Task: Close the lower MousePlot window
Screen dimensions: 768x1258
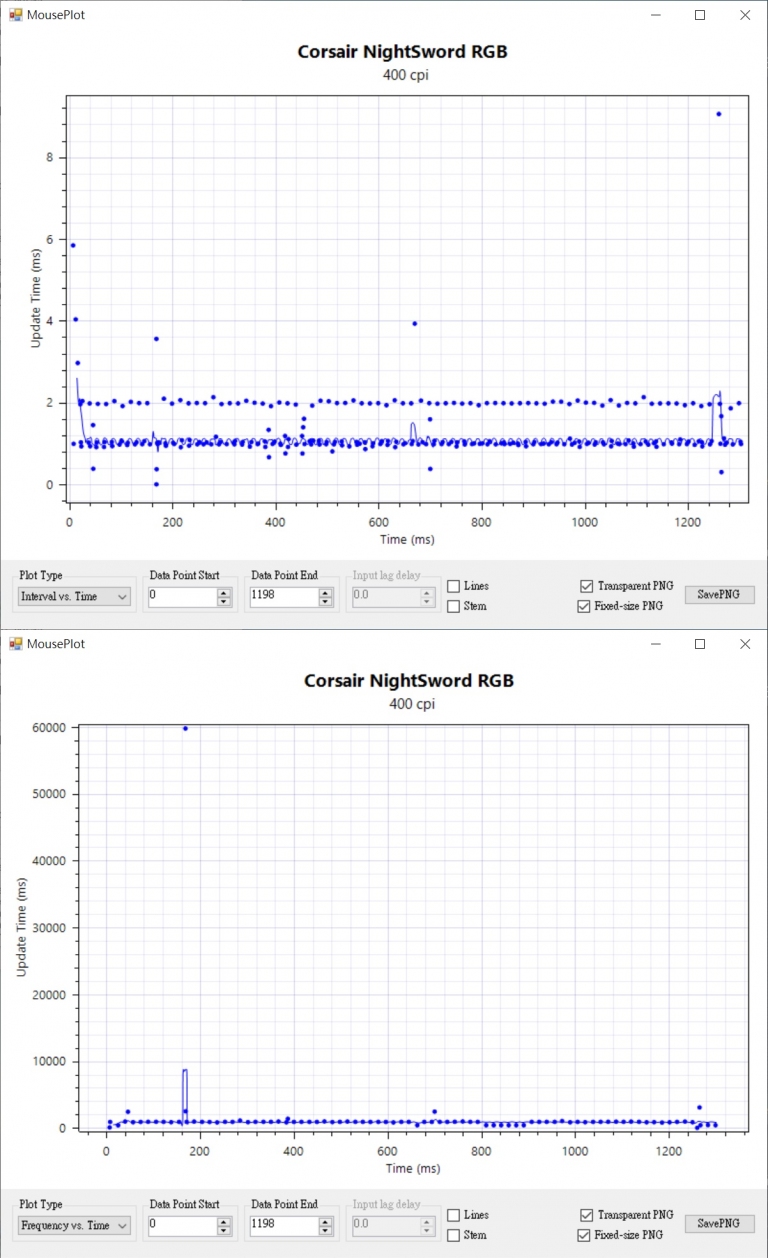Action: pos(745,644)
